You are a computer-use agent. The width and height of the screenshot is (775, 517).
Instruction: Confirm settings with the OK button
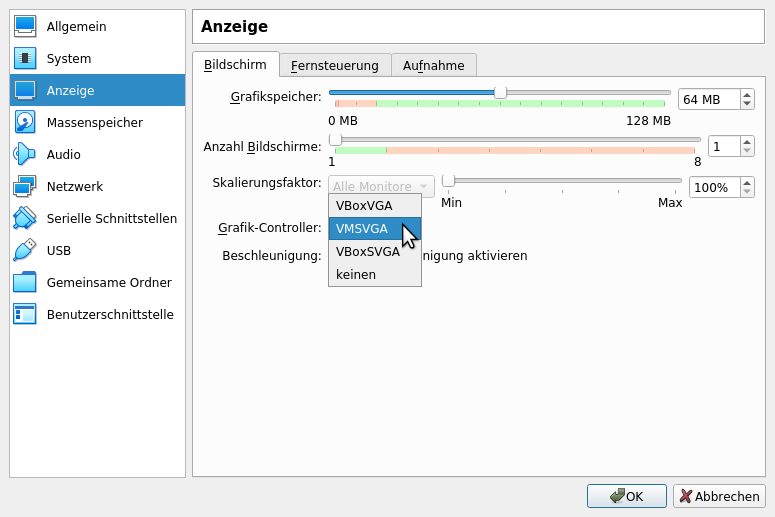[x=626, y=496]
